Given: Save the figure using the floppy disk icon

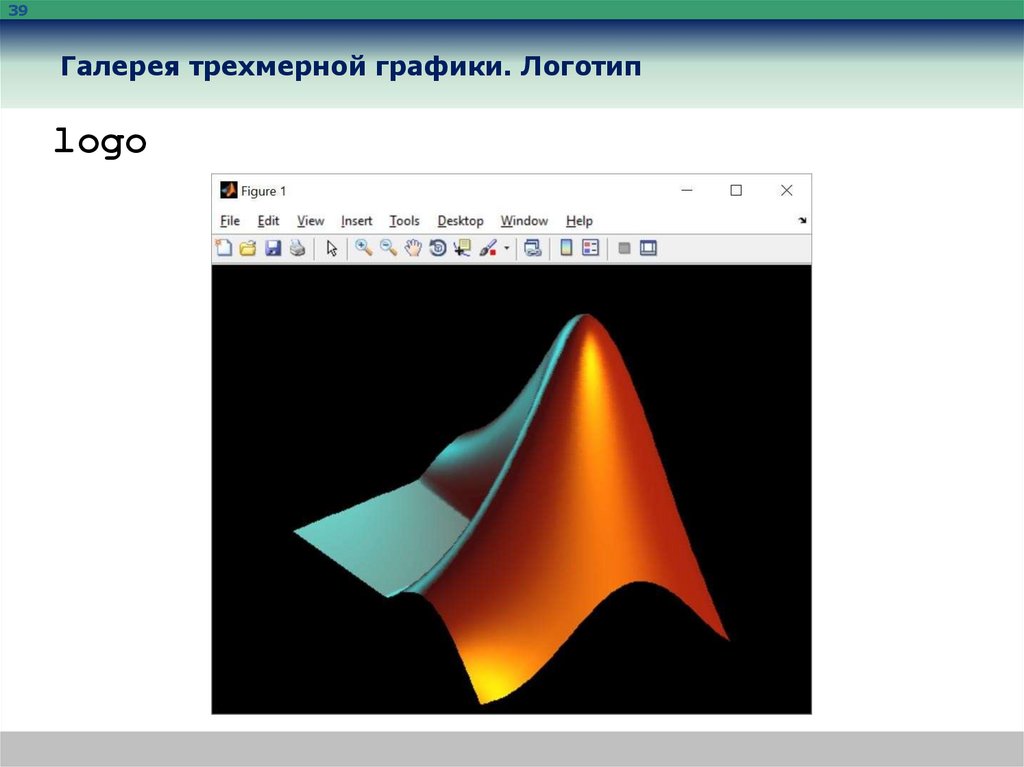Looking at the screenshot, I should click(273, 248).
